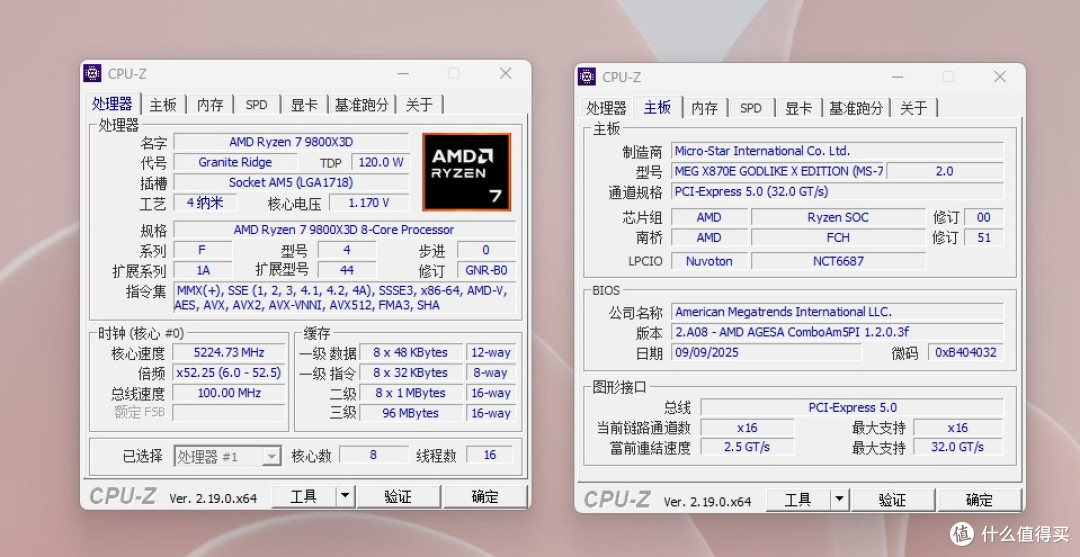Click the 96 MBytes L3 cache value

tap(411, 413)
